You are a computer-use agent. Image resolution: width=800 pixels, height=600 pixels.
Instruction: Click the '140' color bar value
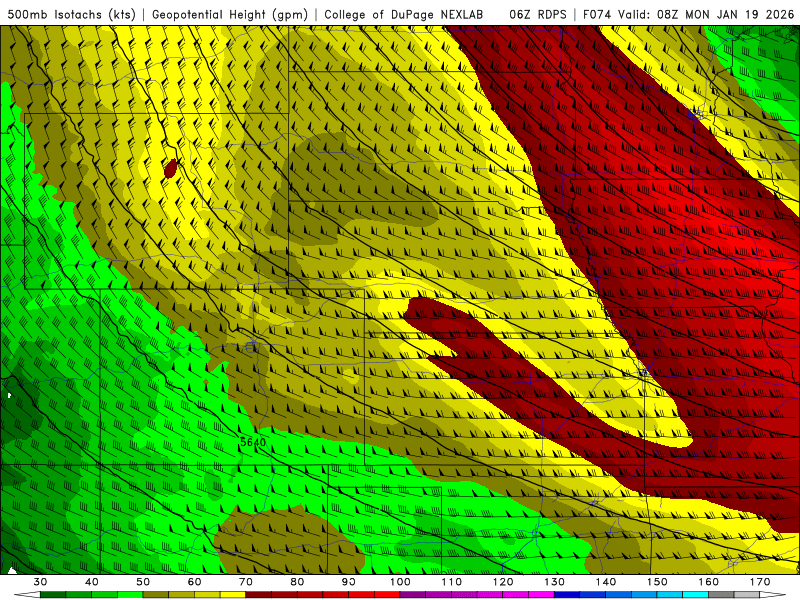point(606,582)
